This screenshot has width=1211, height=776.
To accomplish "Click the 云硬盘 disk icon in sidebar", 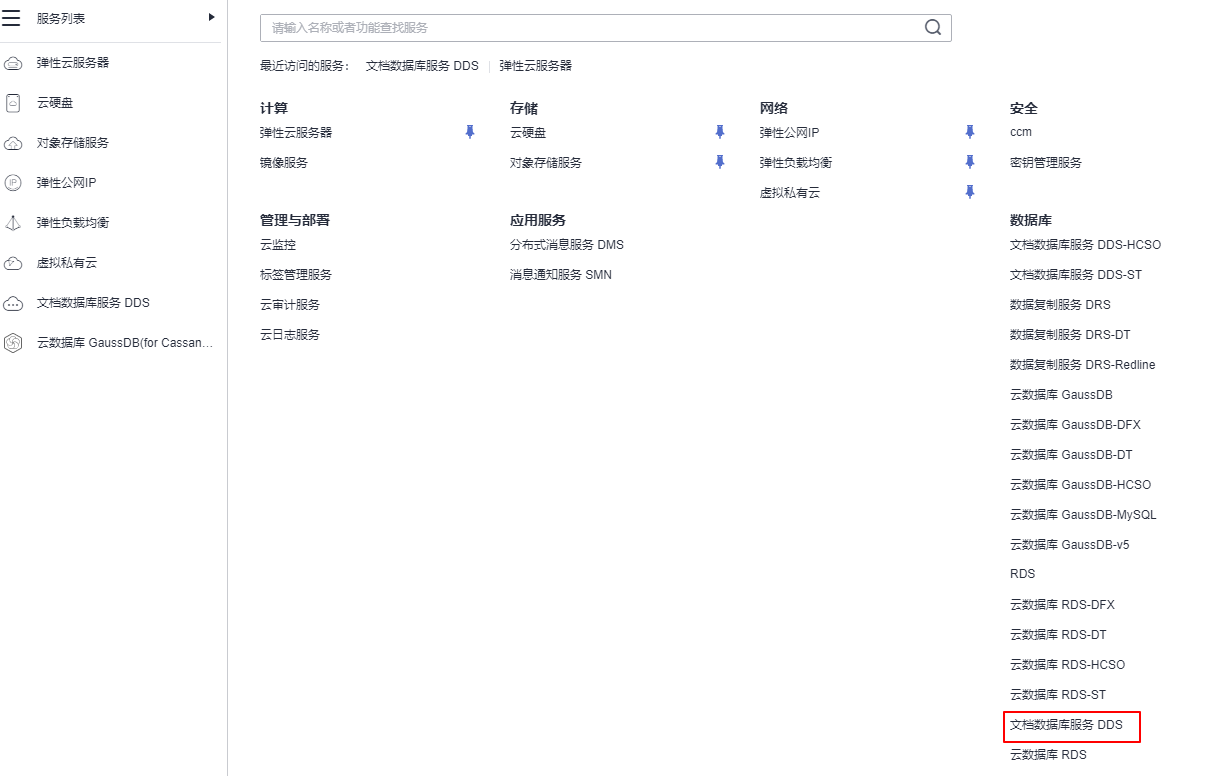I will tap(12, 102).
